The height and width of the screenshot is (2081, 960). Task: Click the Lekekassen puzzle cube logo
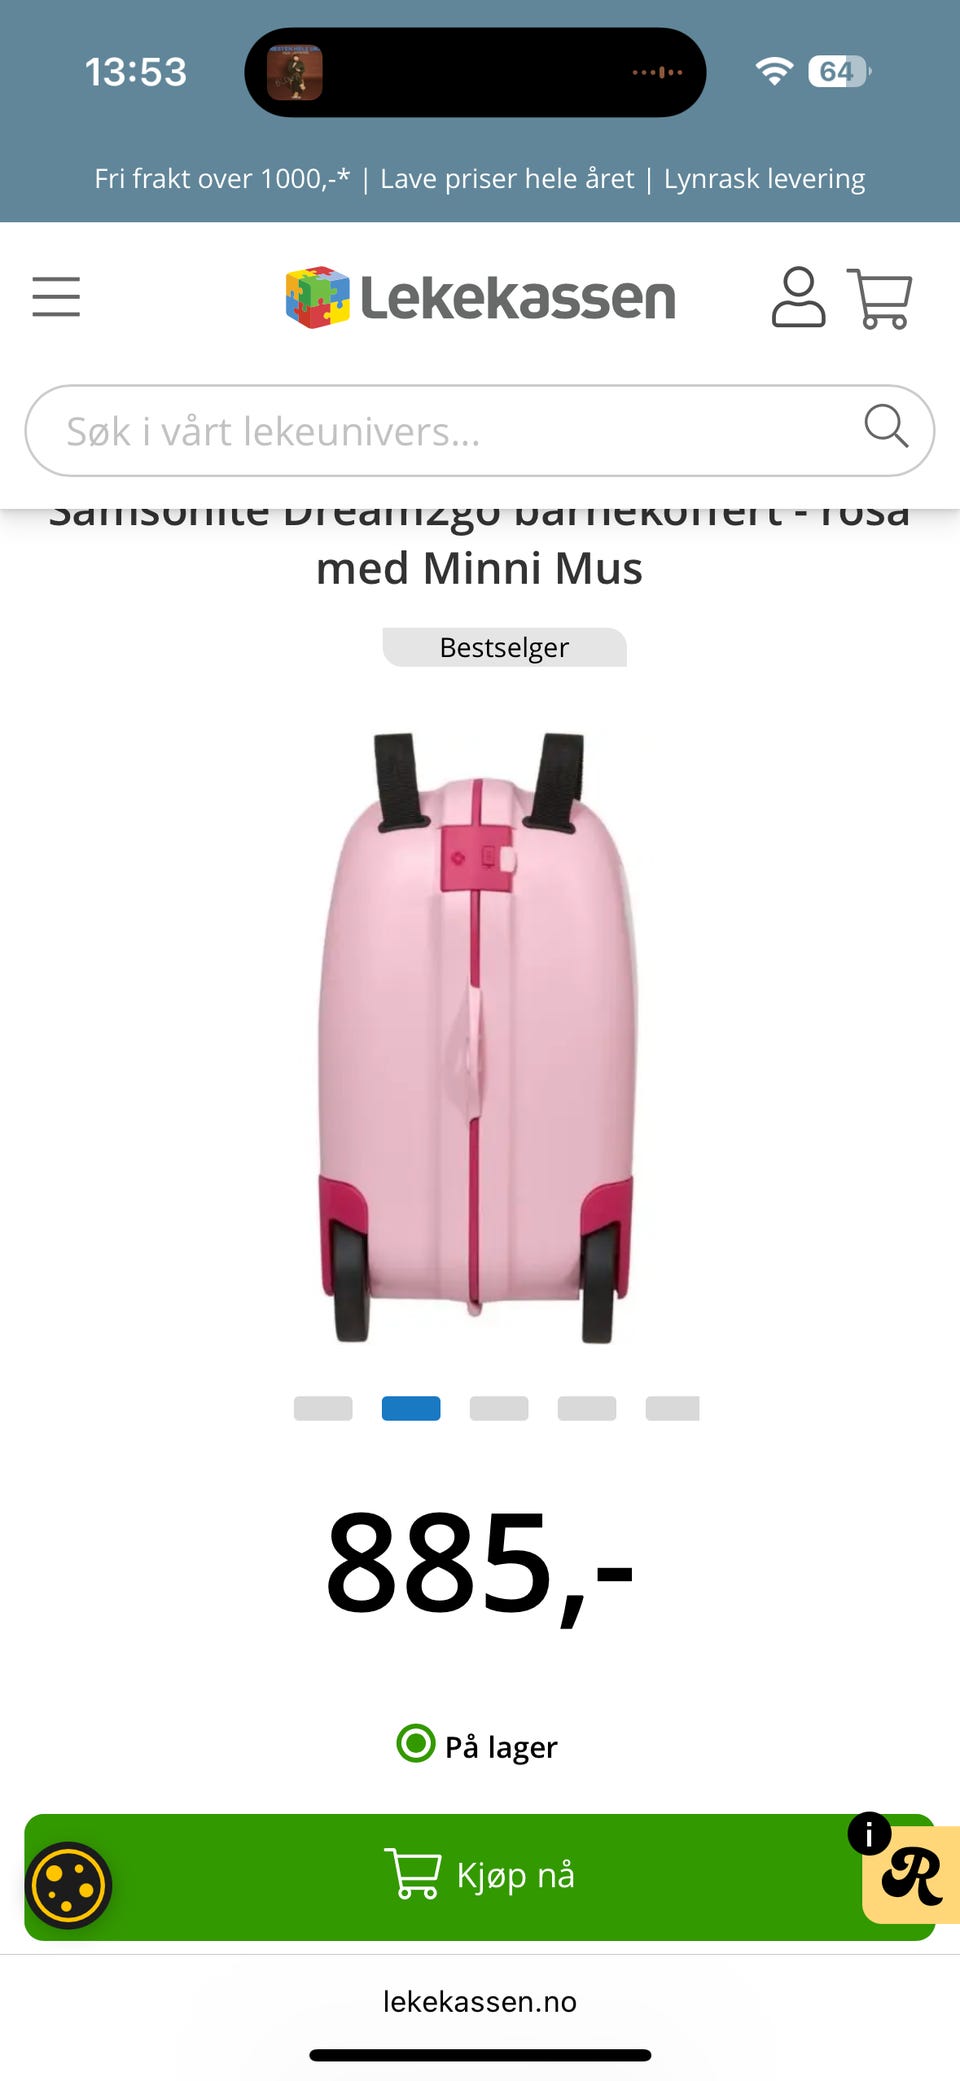coord(318,297)
